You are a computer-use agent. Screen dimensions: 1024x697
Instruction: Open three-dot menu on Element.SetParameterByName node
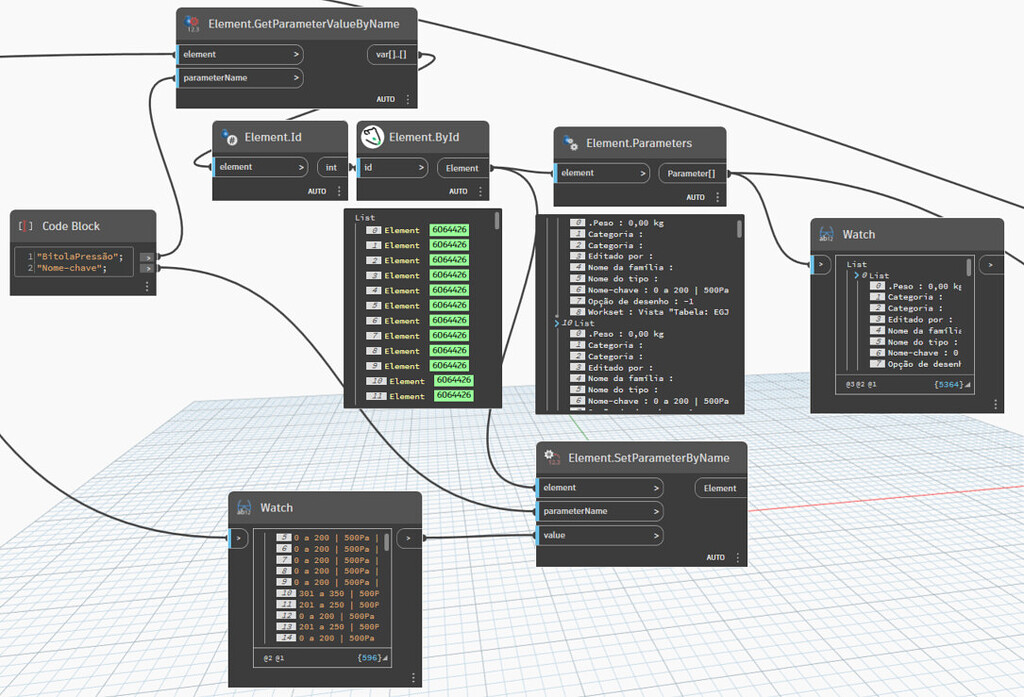click(738, 557)
